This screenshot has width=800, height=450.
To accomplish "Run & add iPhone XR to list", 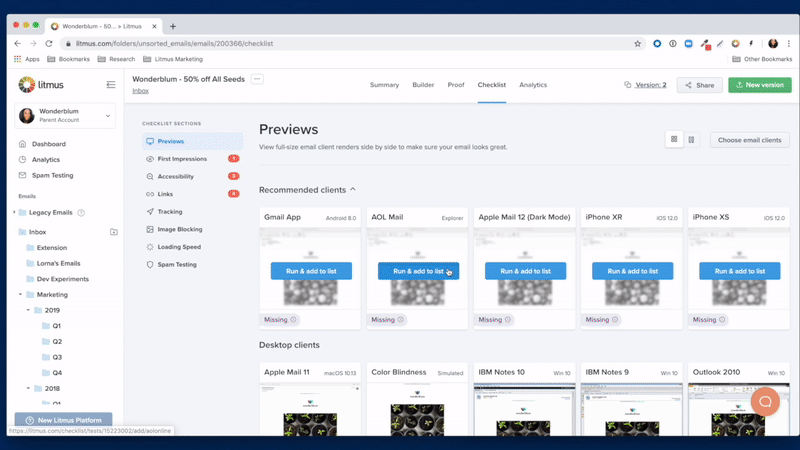I will pyautogui.click(x=633, y=271).
